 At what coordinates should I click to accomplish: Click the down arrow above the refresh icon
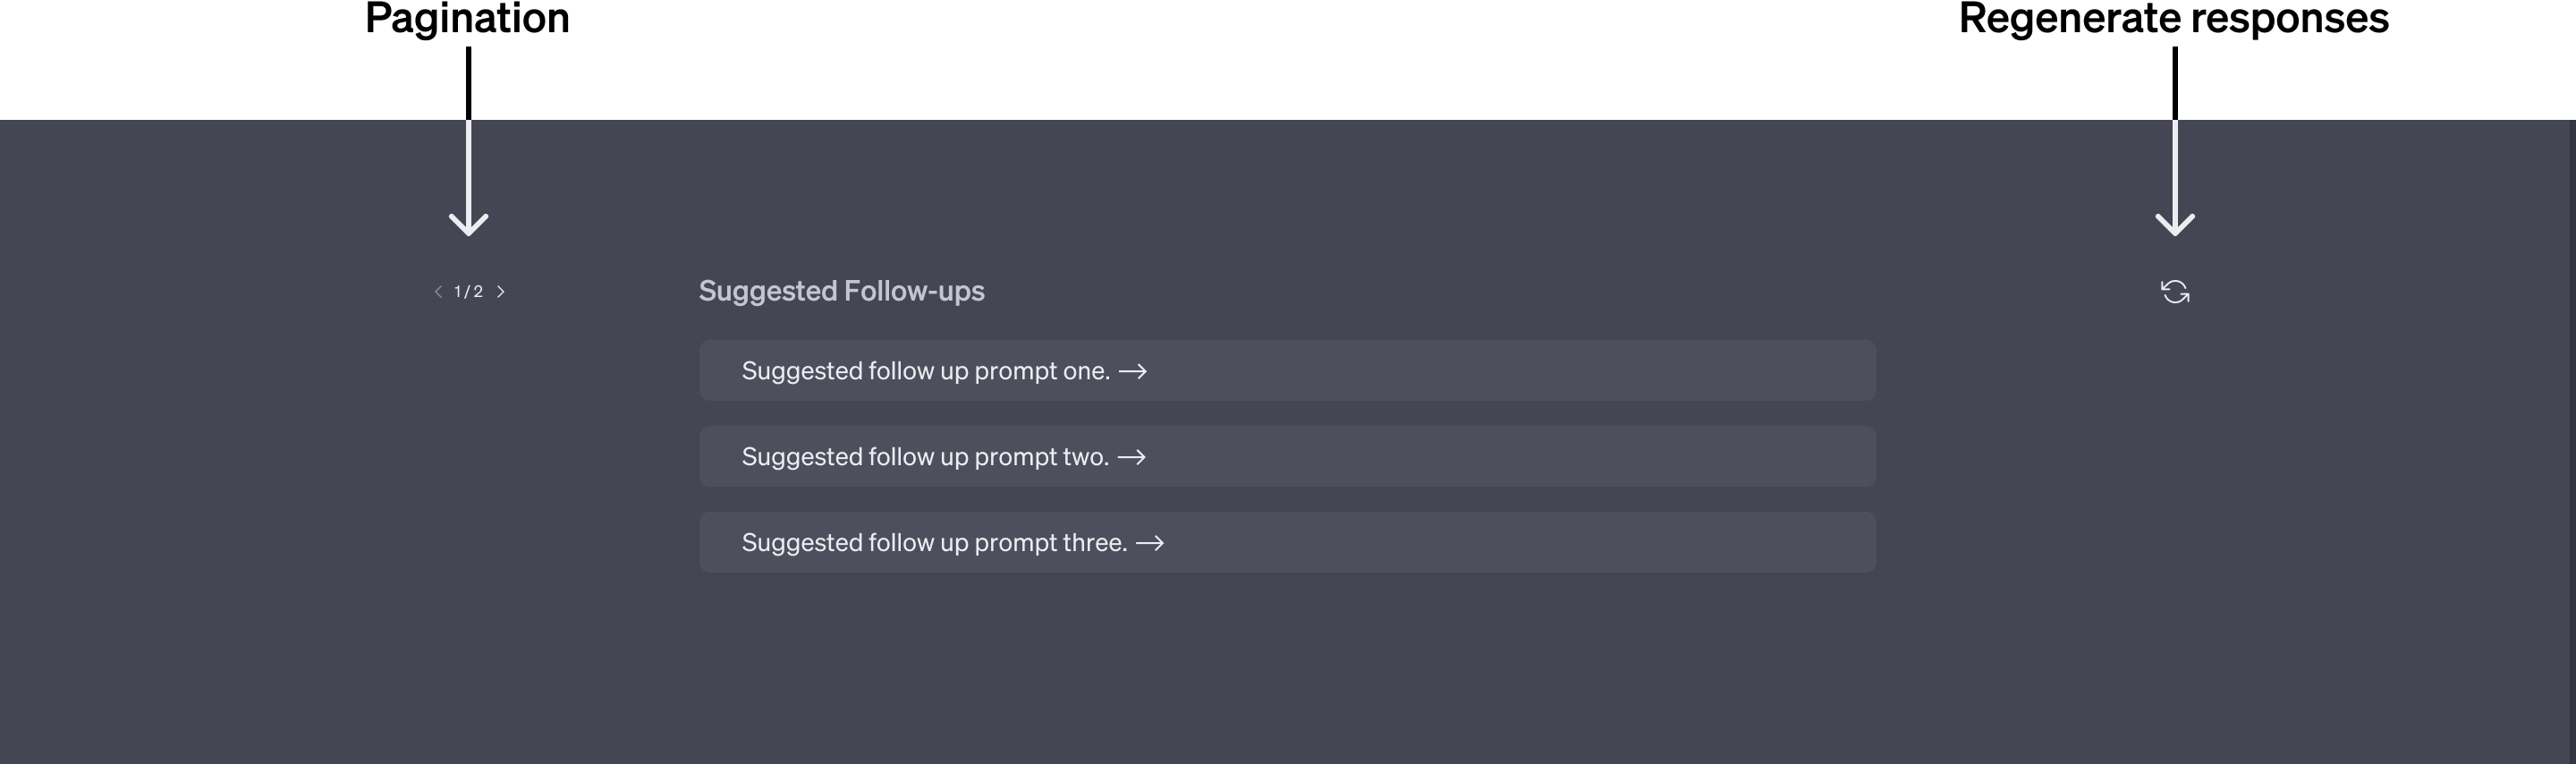coord(2174,180)
